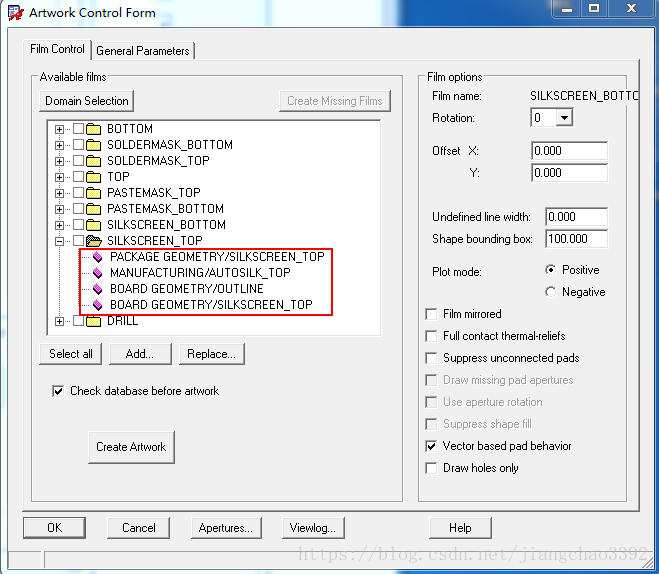659x574 pixels.
Task: Check the DRILL film checkbox
Action: pyautogui.click(x=78, y=321)
